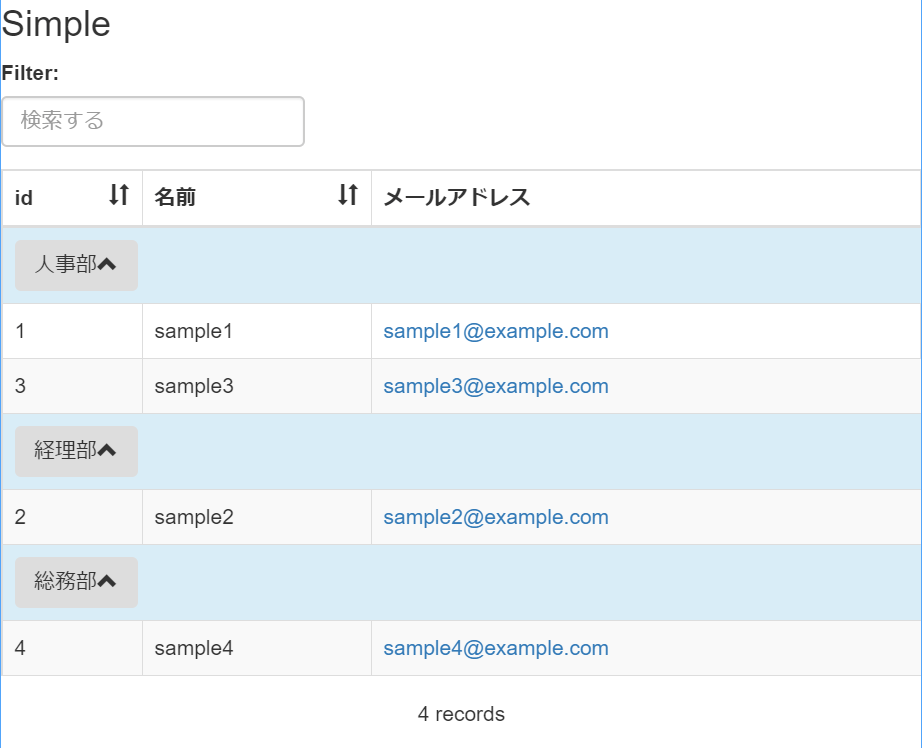Click the sort arrows icon in id column
Image resolution: width=922 pixels, height=748 pixels.
coord(119,195)
